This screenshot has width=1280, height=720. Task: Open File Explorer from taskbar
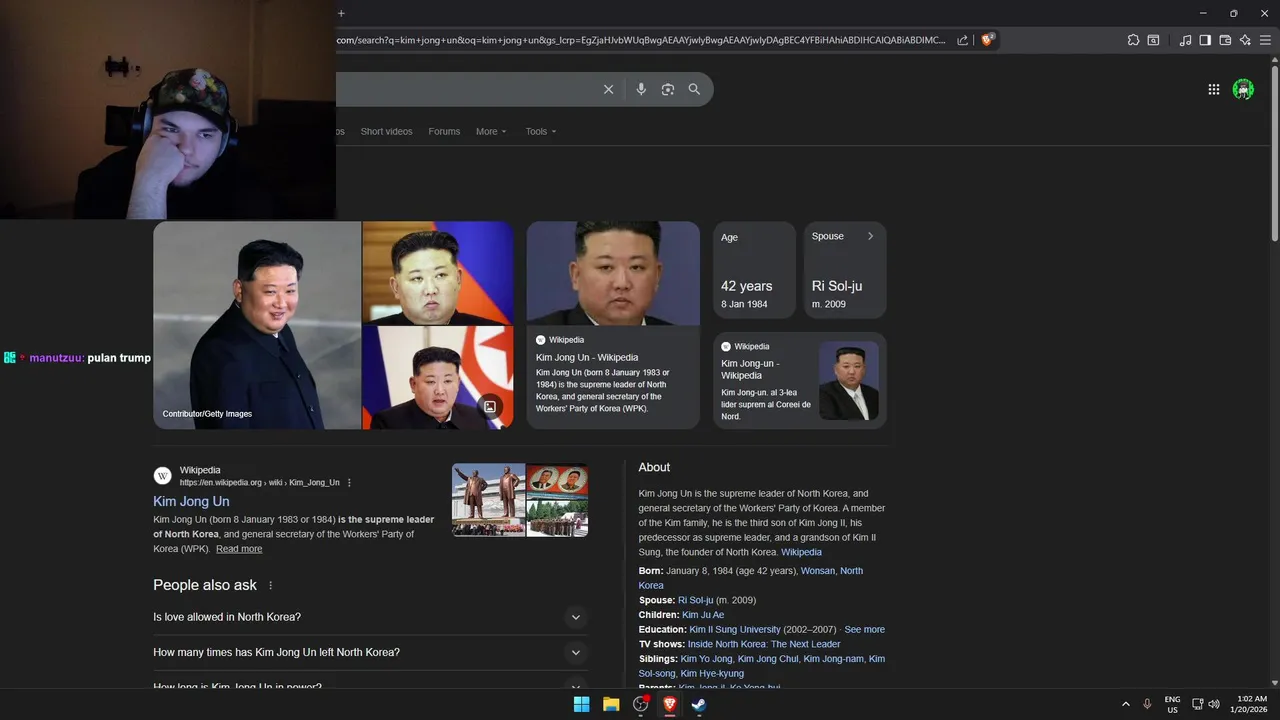611,704
